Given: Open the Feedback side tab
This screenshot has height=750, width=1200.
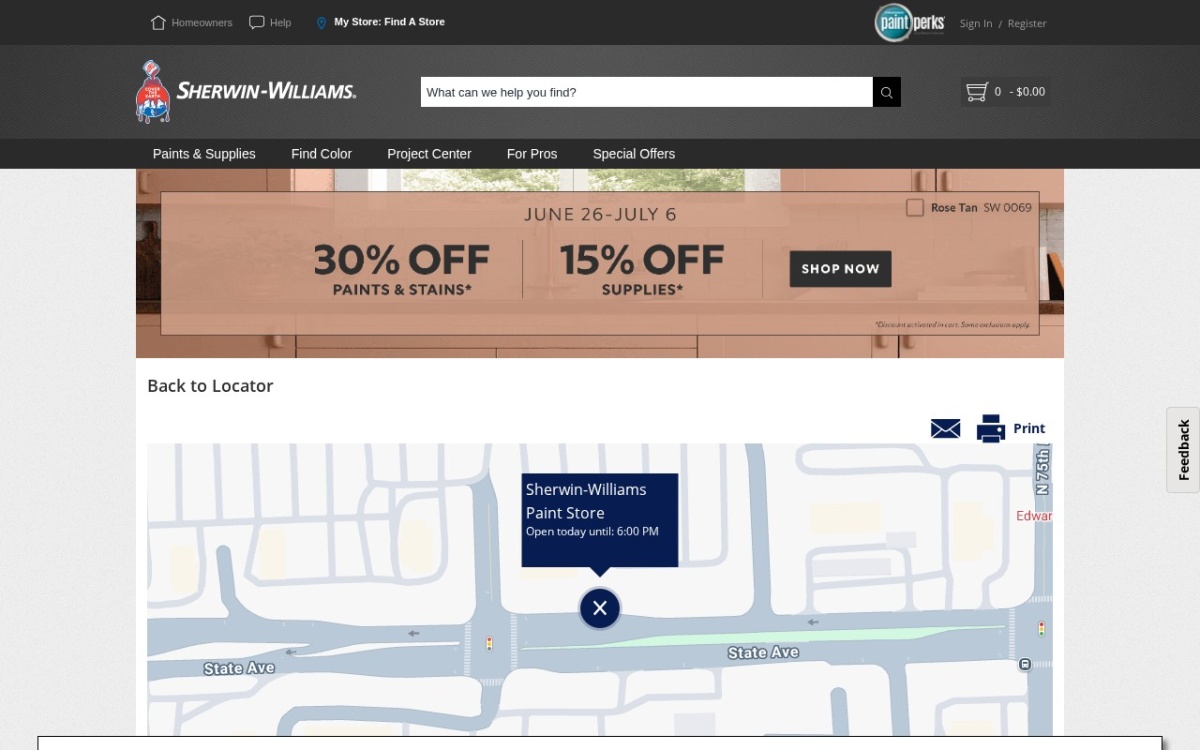Looking at the screenshot, I should (x=1183, y=450).
